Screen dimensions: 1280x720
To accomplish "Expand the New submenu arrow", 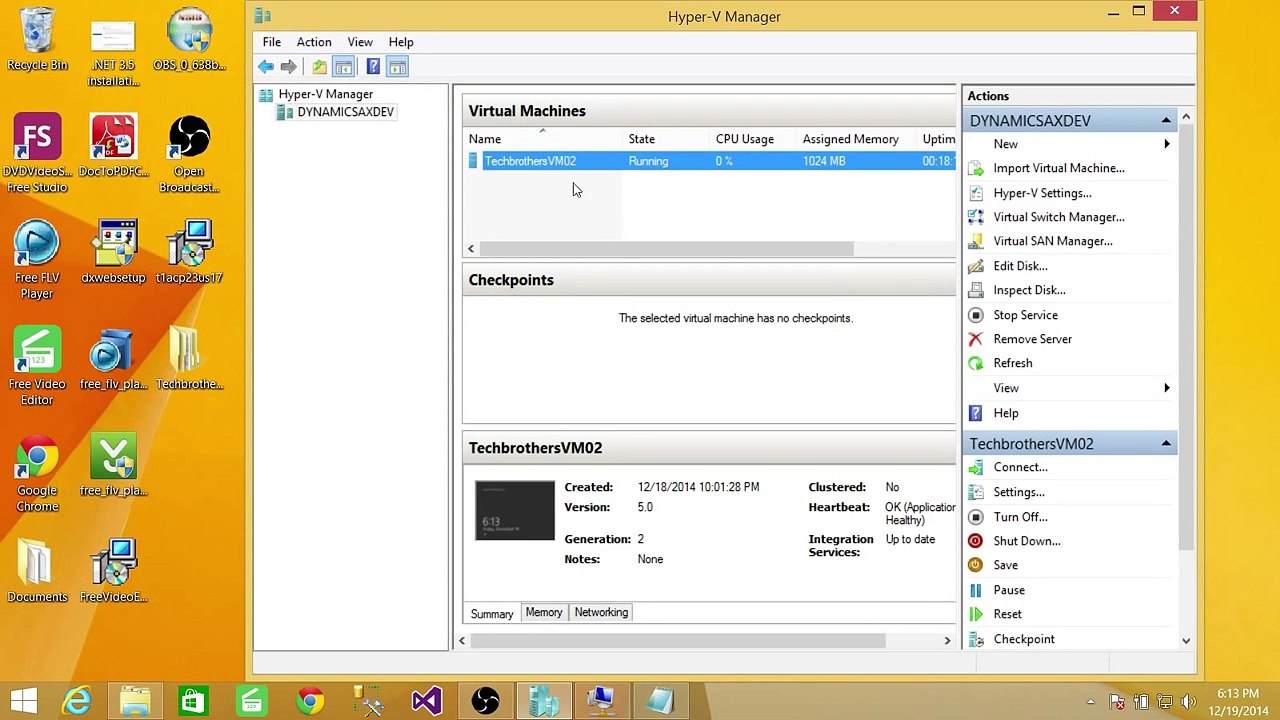I will click(x=1166, y=144).
